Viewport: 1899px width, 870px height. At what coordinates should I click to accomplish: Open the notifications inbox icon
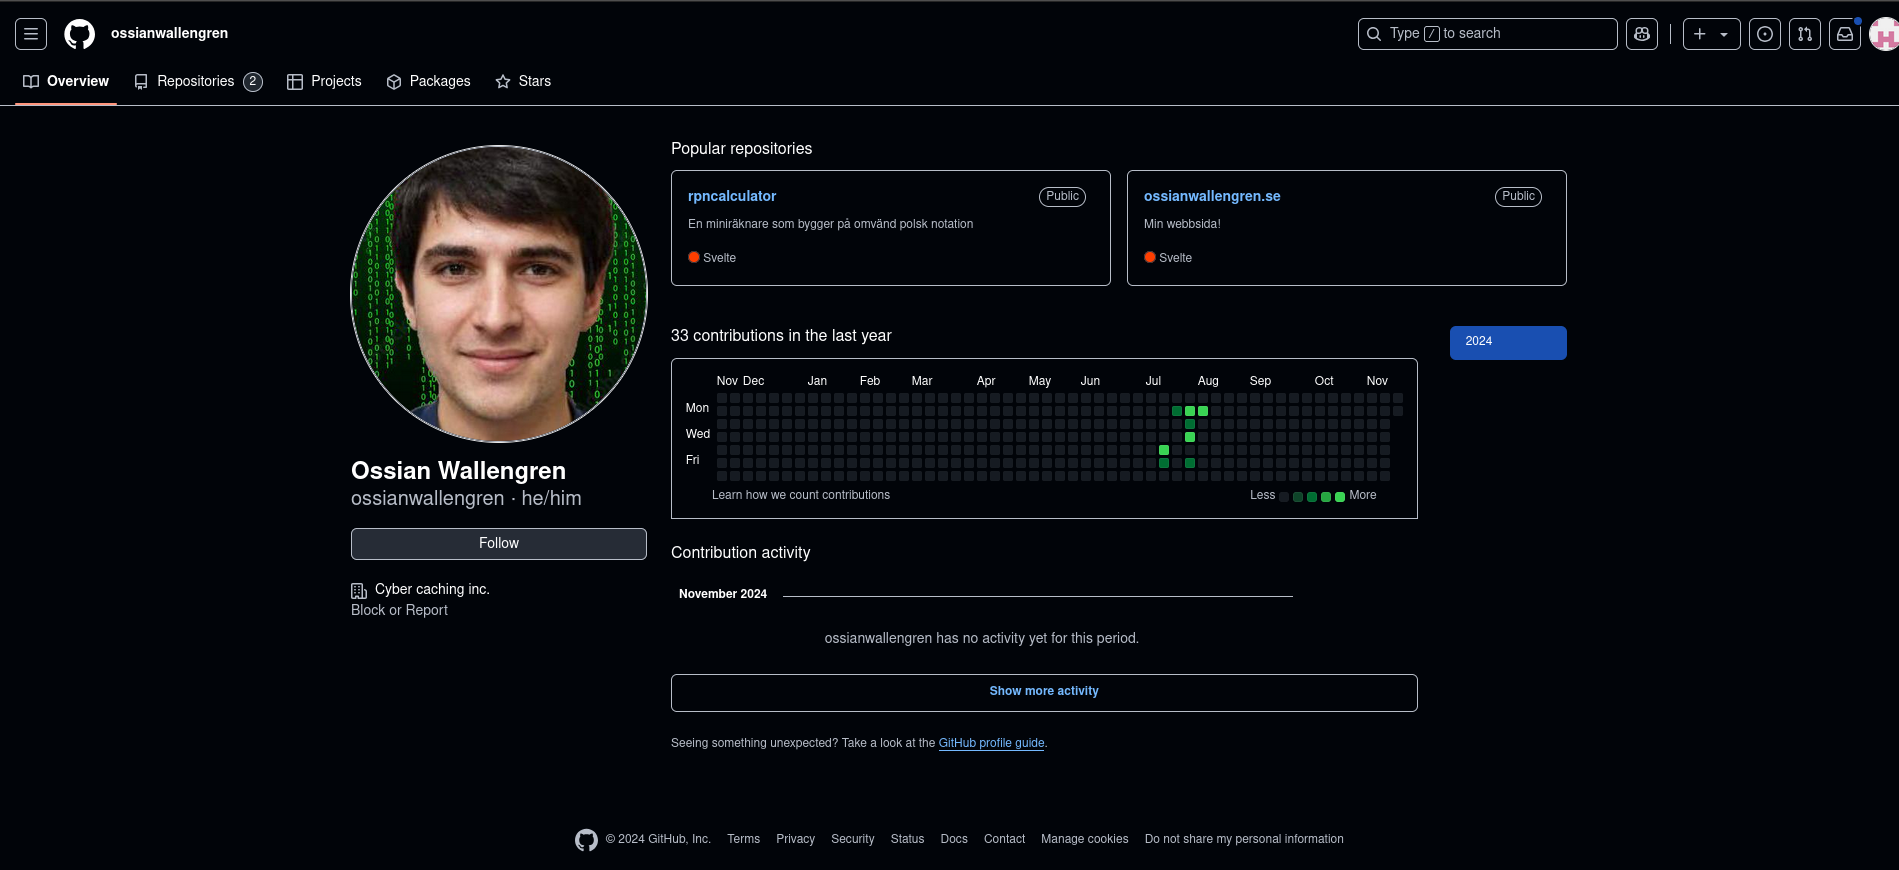pyautogui.click(x=1845, y=34)
